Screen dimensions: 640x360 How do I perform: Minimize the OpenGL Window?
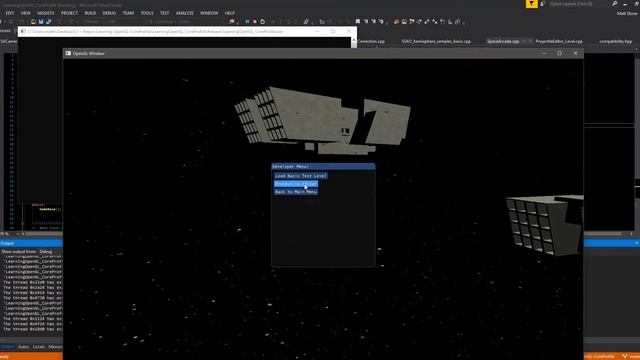(x=544, y=53)
